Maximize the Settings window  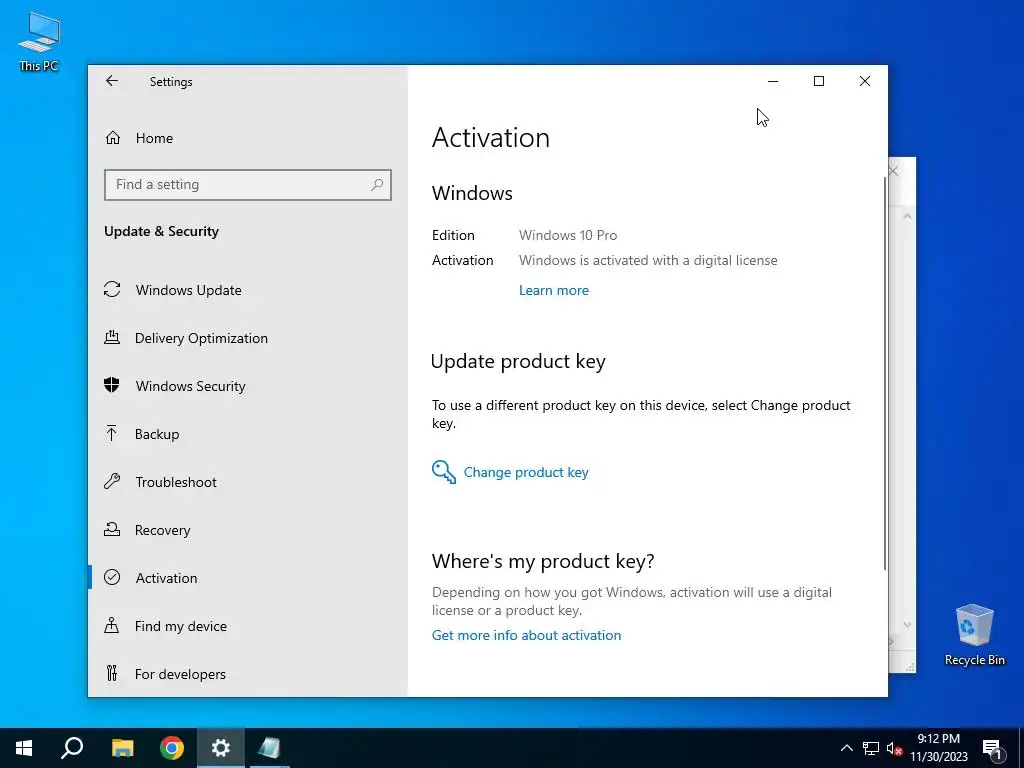[x=819, y=81]
